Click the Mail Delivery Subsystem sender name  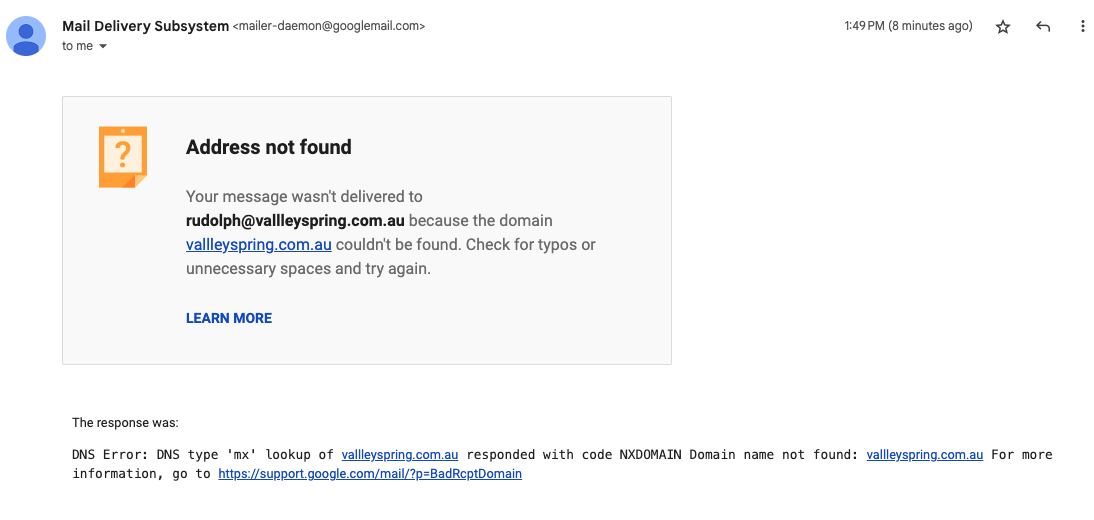tap(145, 26)
